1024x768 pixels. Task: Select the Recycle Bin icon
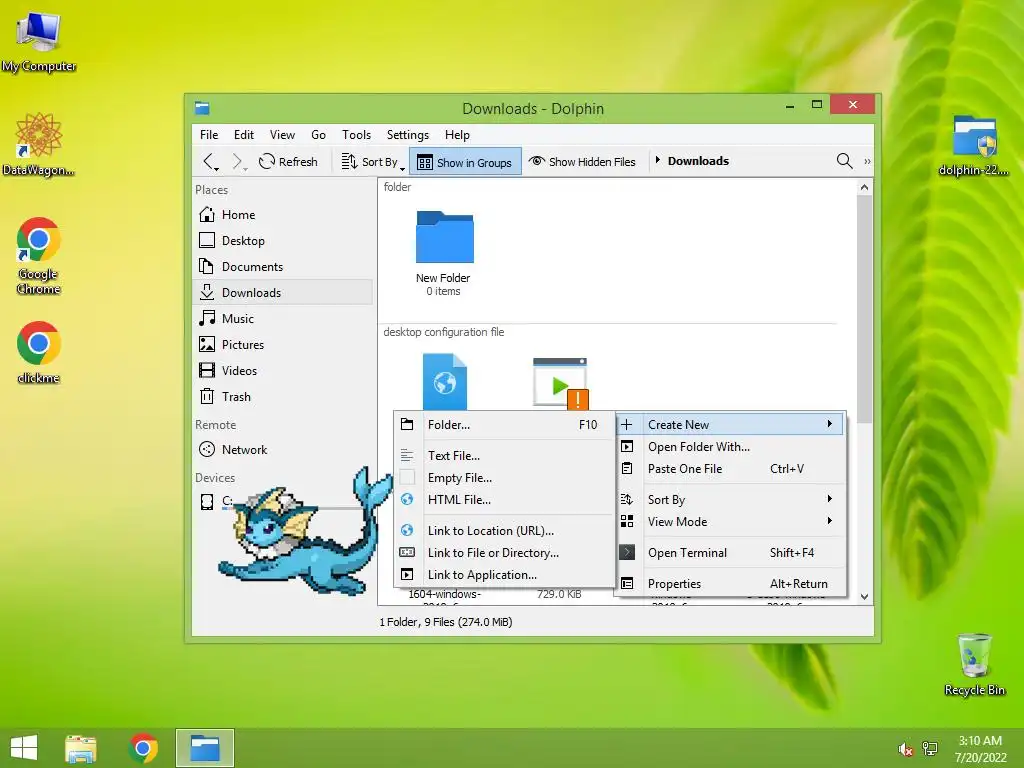point(974,664)
